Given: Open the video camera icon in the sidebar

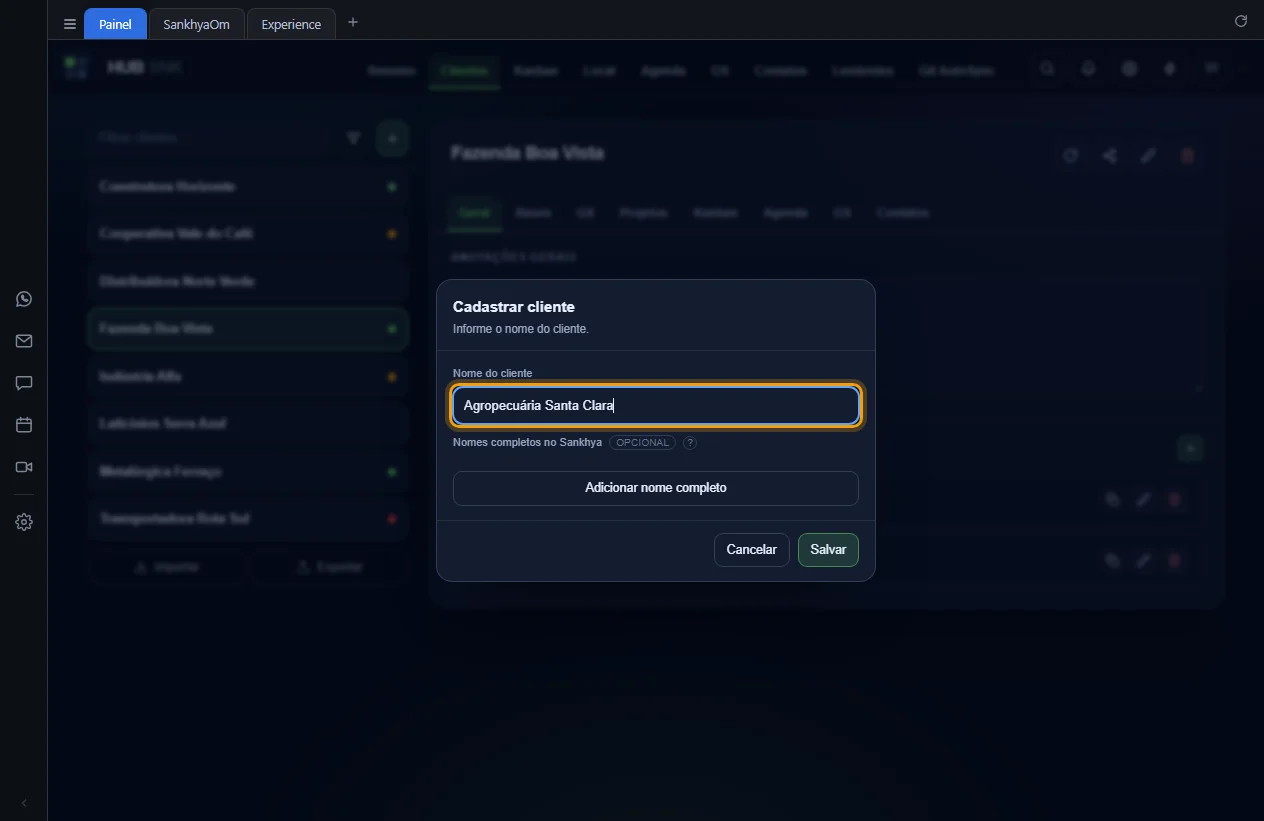Looking at the screenshot, I should coord(24,467).
